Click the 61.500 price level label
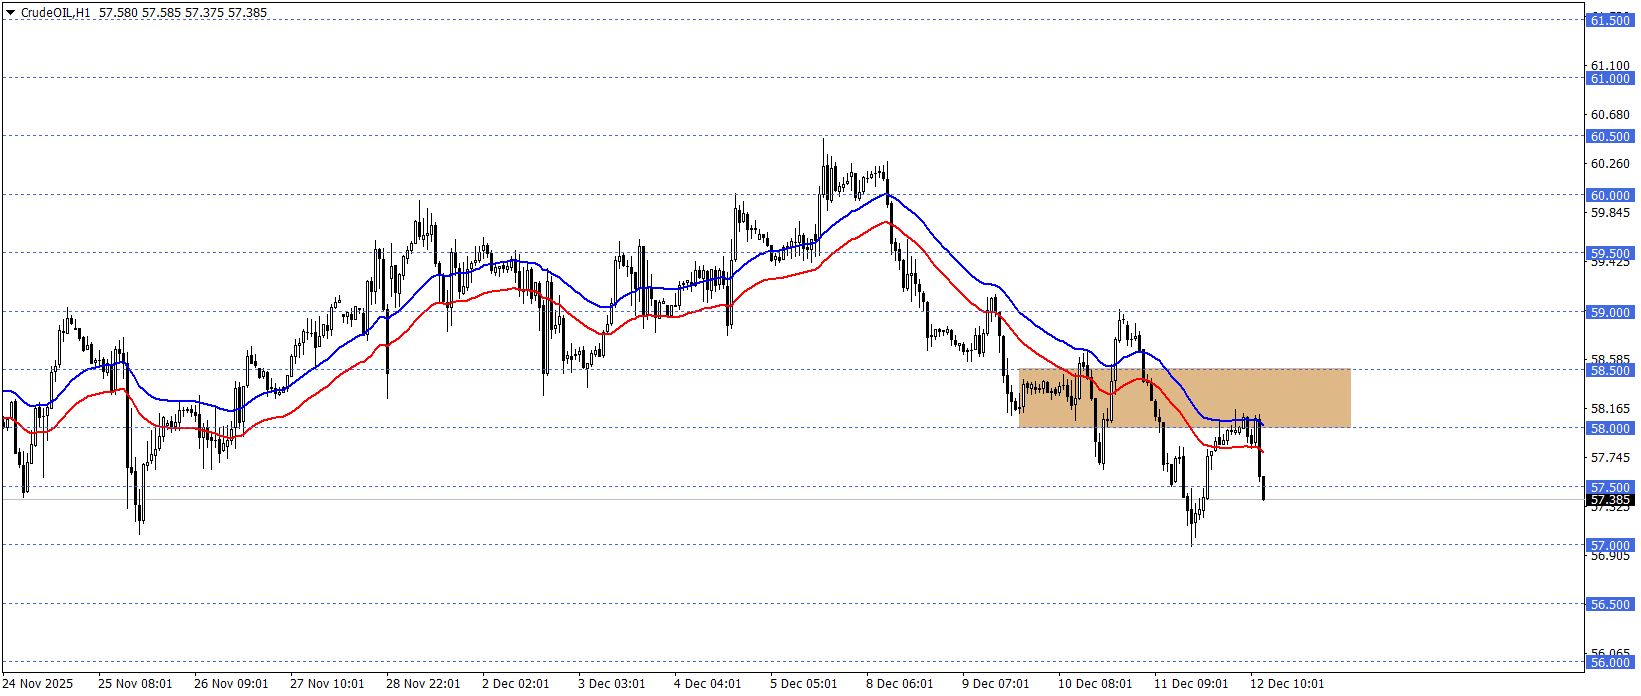This screenshot has height=696, width=1641. (x=1609, y=20)
